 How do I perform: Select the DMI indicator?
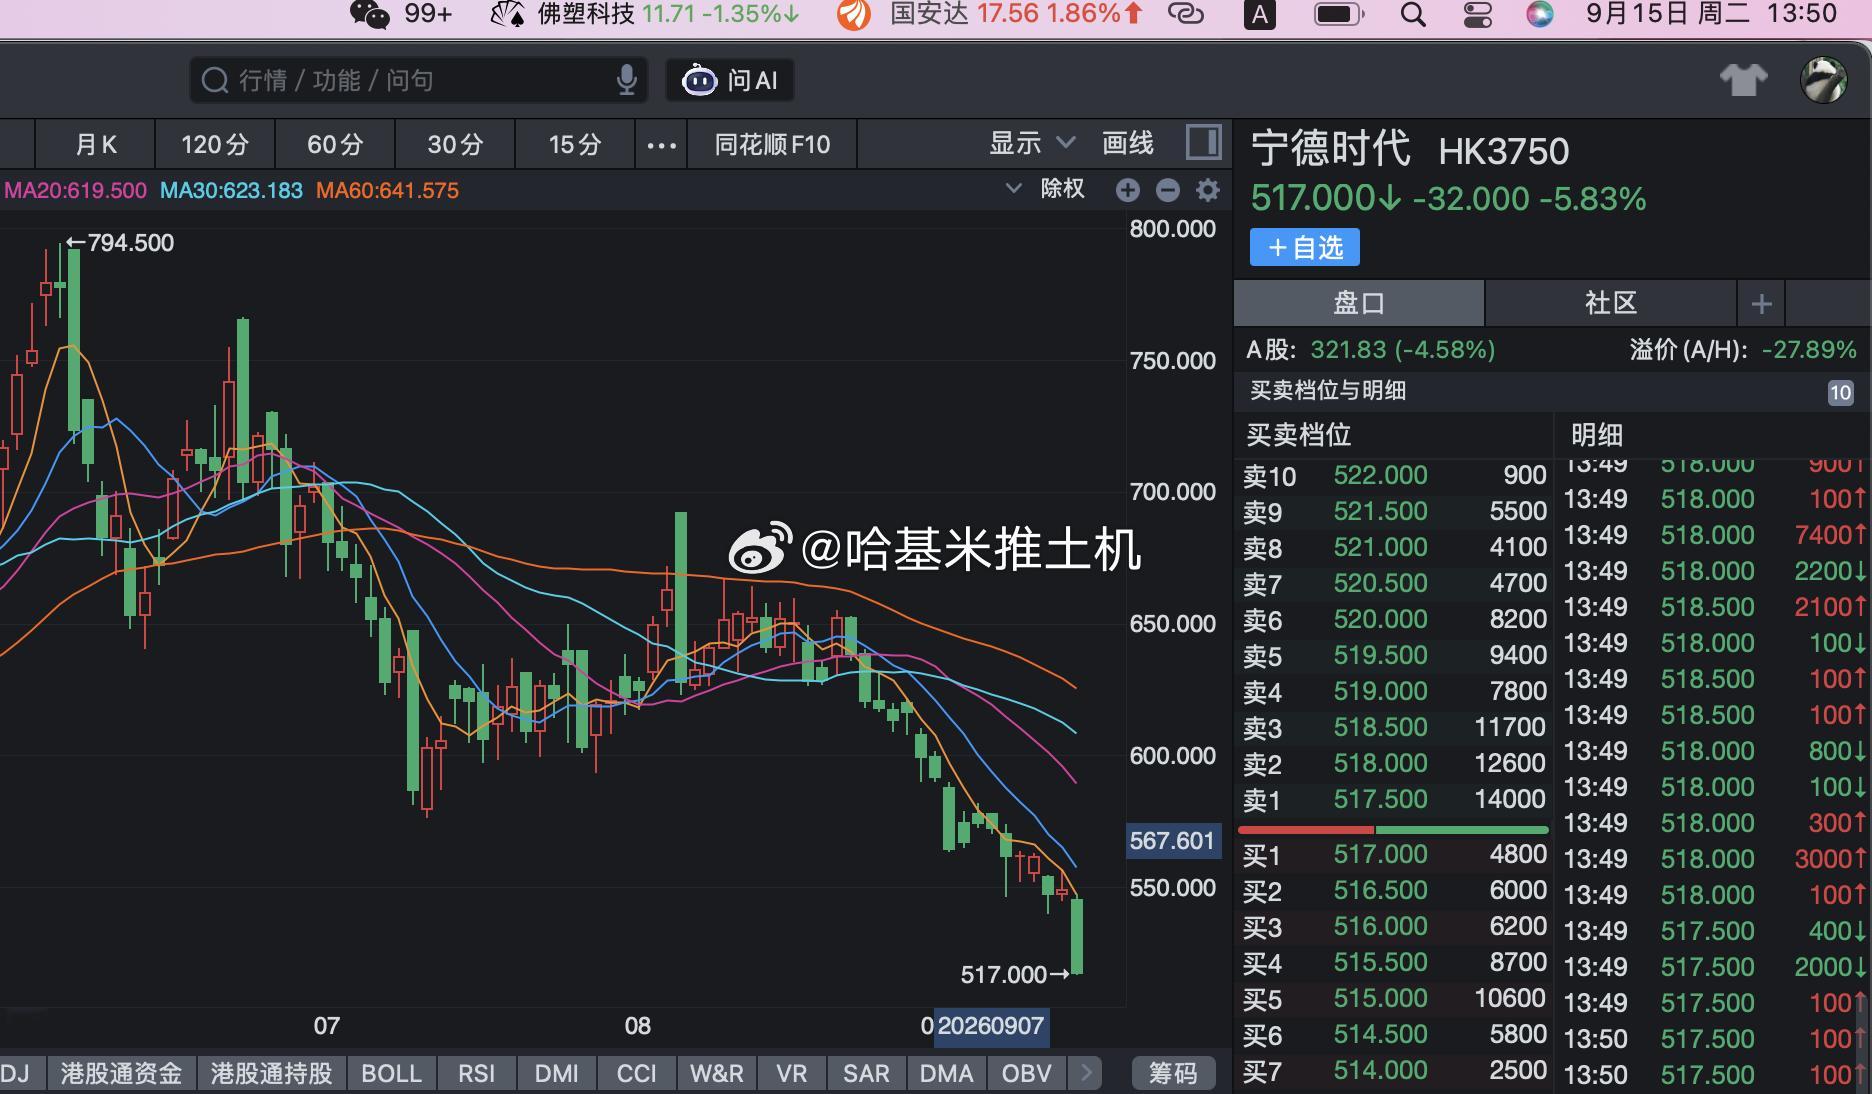557,1074
